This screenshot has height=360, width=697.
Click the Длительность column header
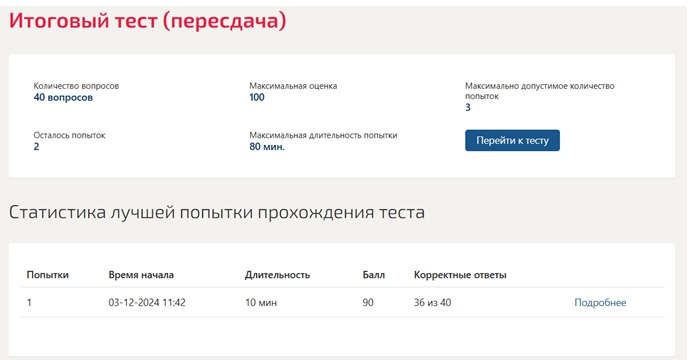click(x=277, y=275)
